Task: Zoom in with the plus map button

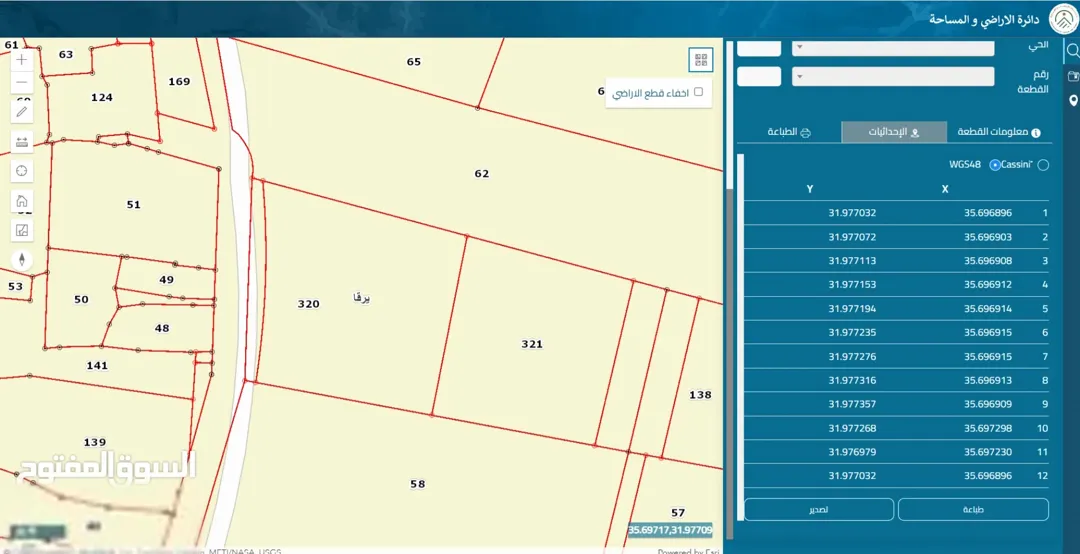Action: (x=22, y=60)
